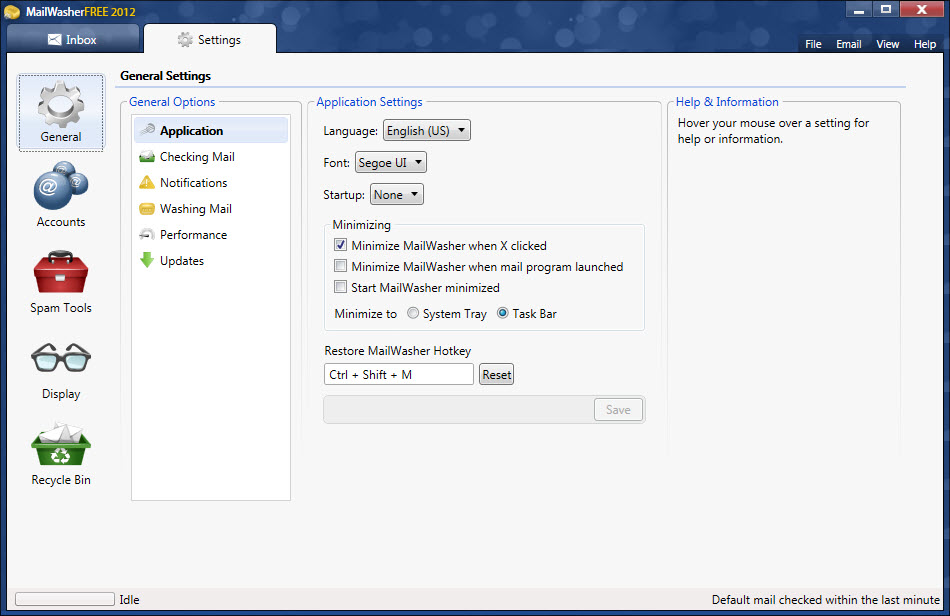Open the Font dropdown

click(x=391, y=162)
